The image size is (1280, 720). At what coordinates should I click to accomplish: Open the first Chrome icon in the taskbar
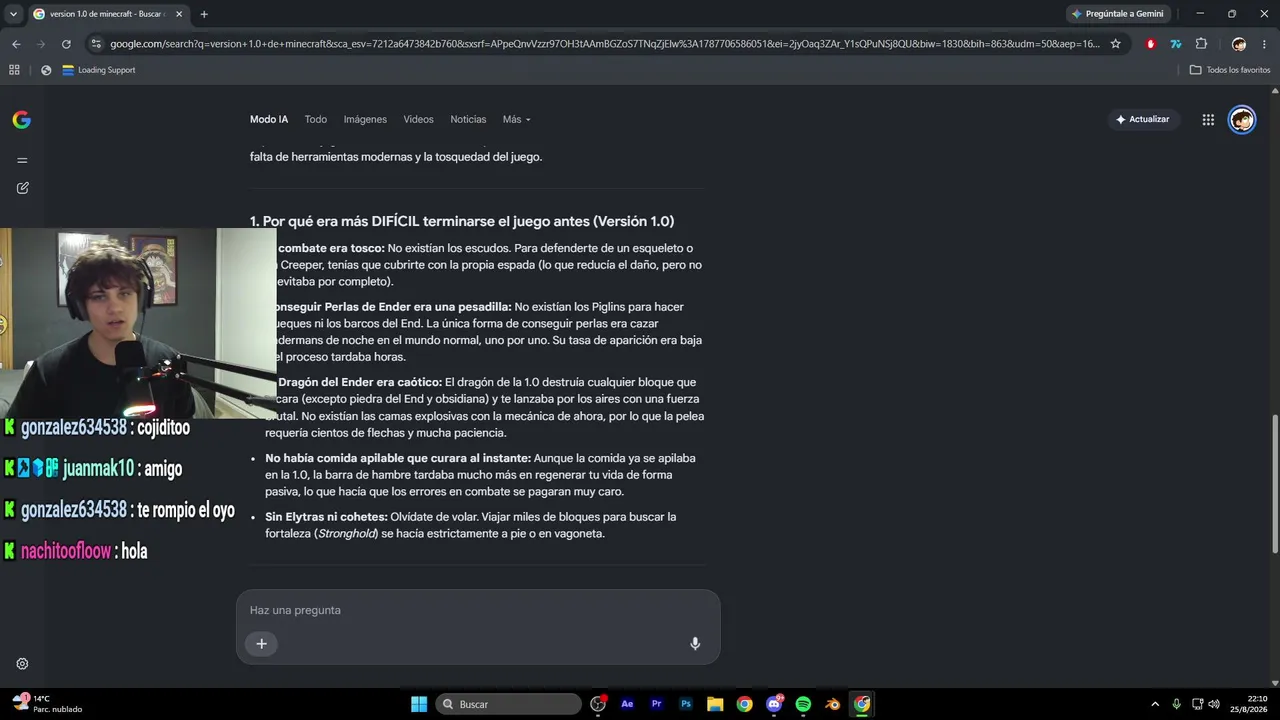(744, 704)
